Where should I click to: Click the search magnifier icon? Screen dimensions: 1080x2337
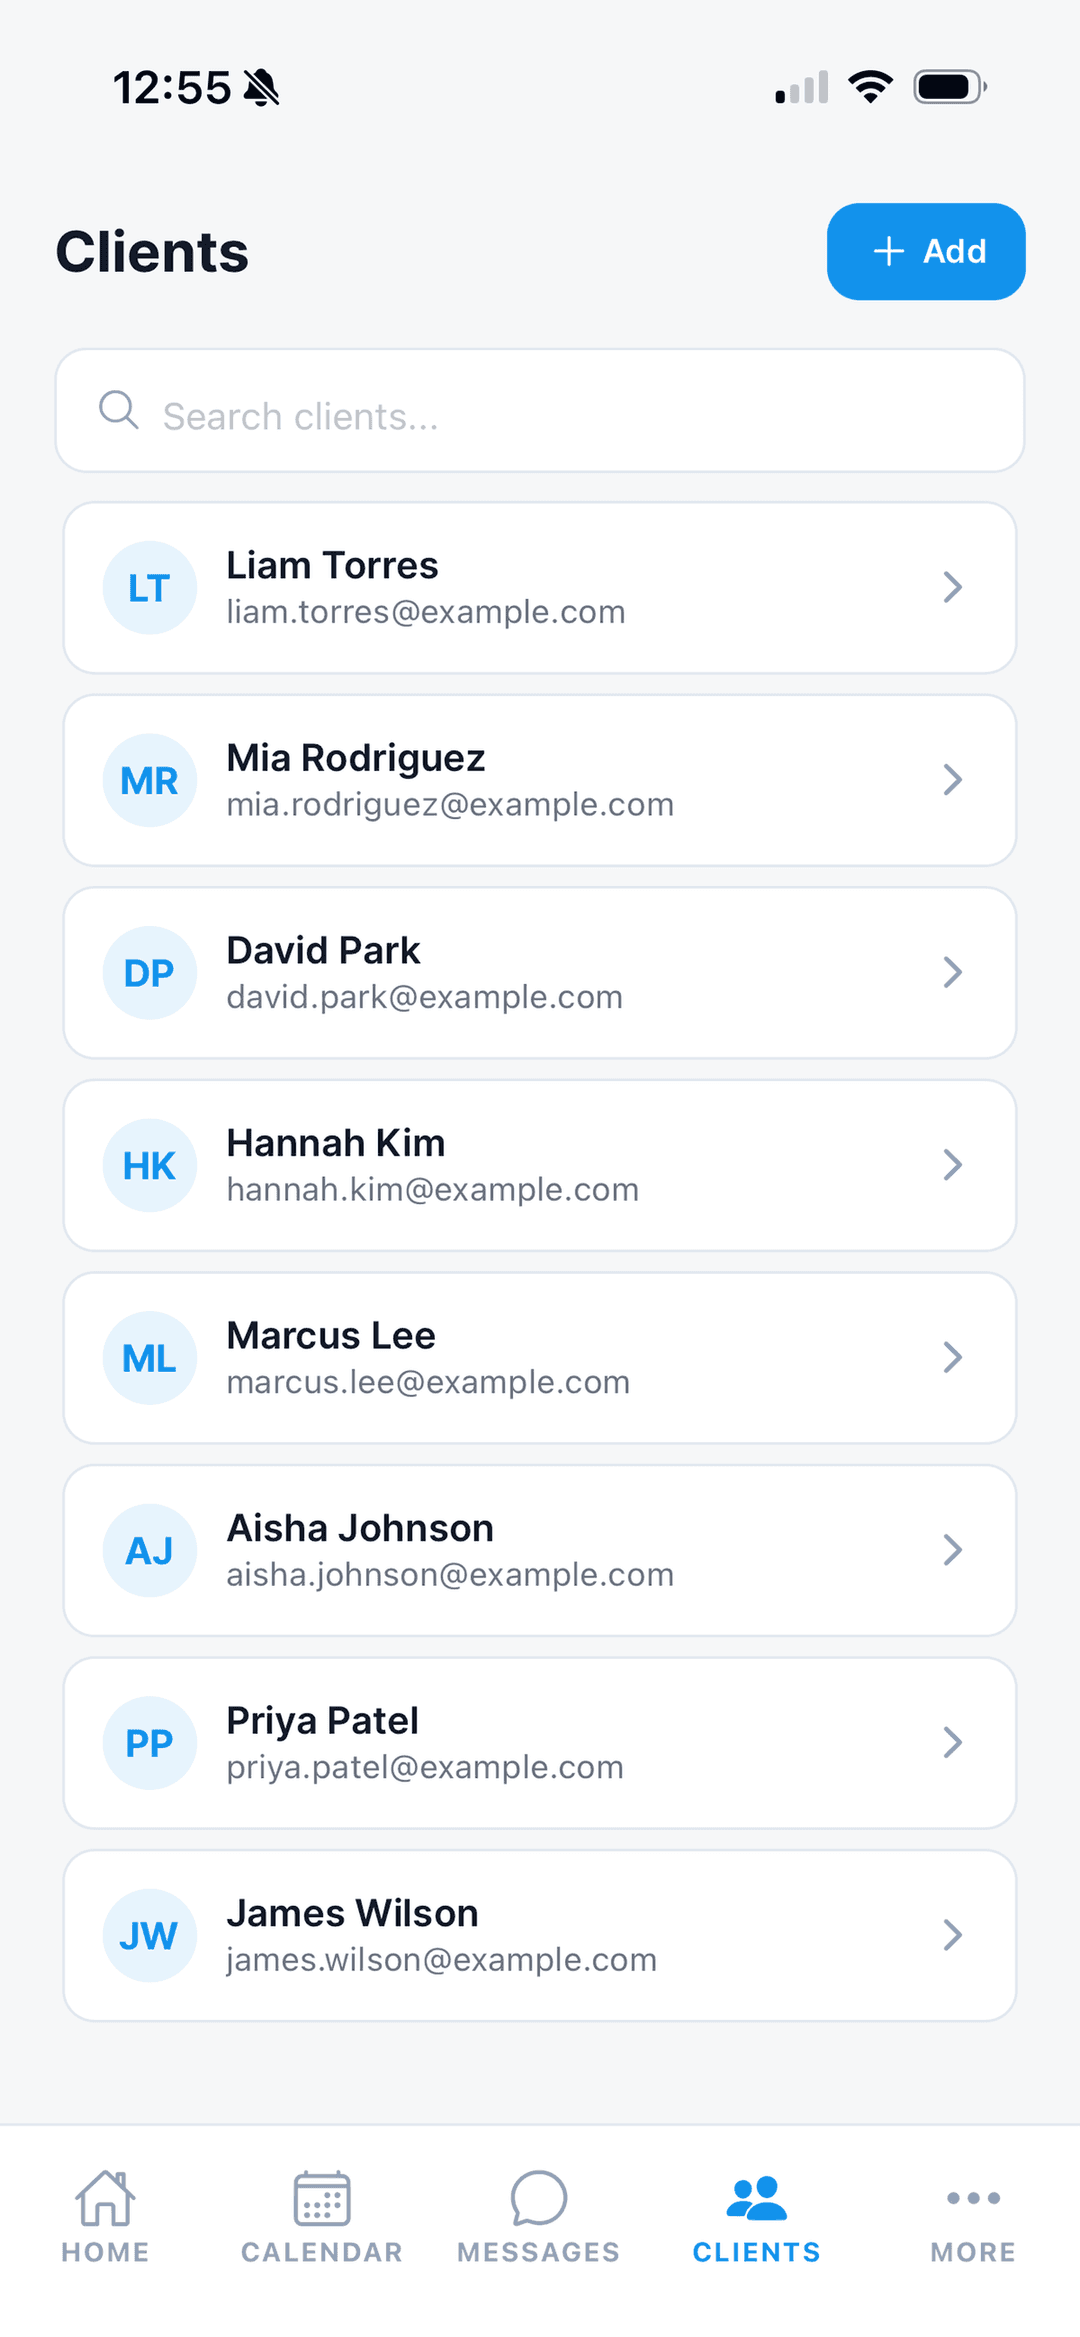(x=119, y=410)
